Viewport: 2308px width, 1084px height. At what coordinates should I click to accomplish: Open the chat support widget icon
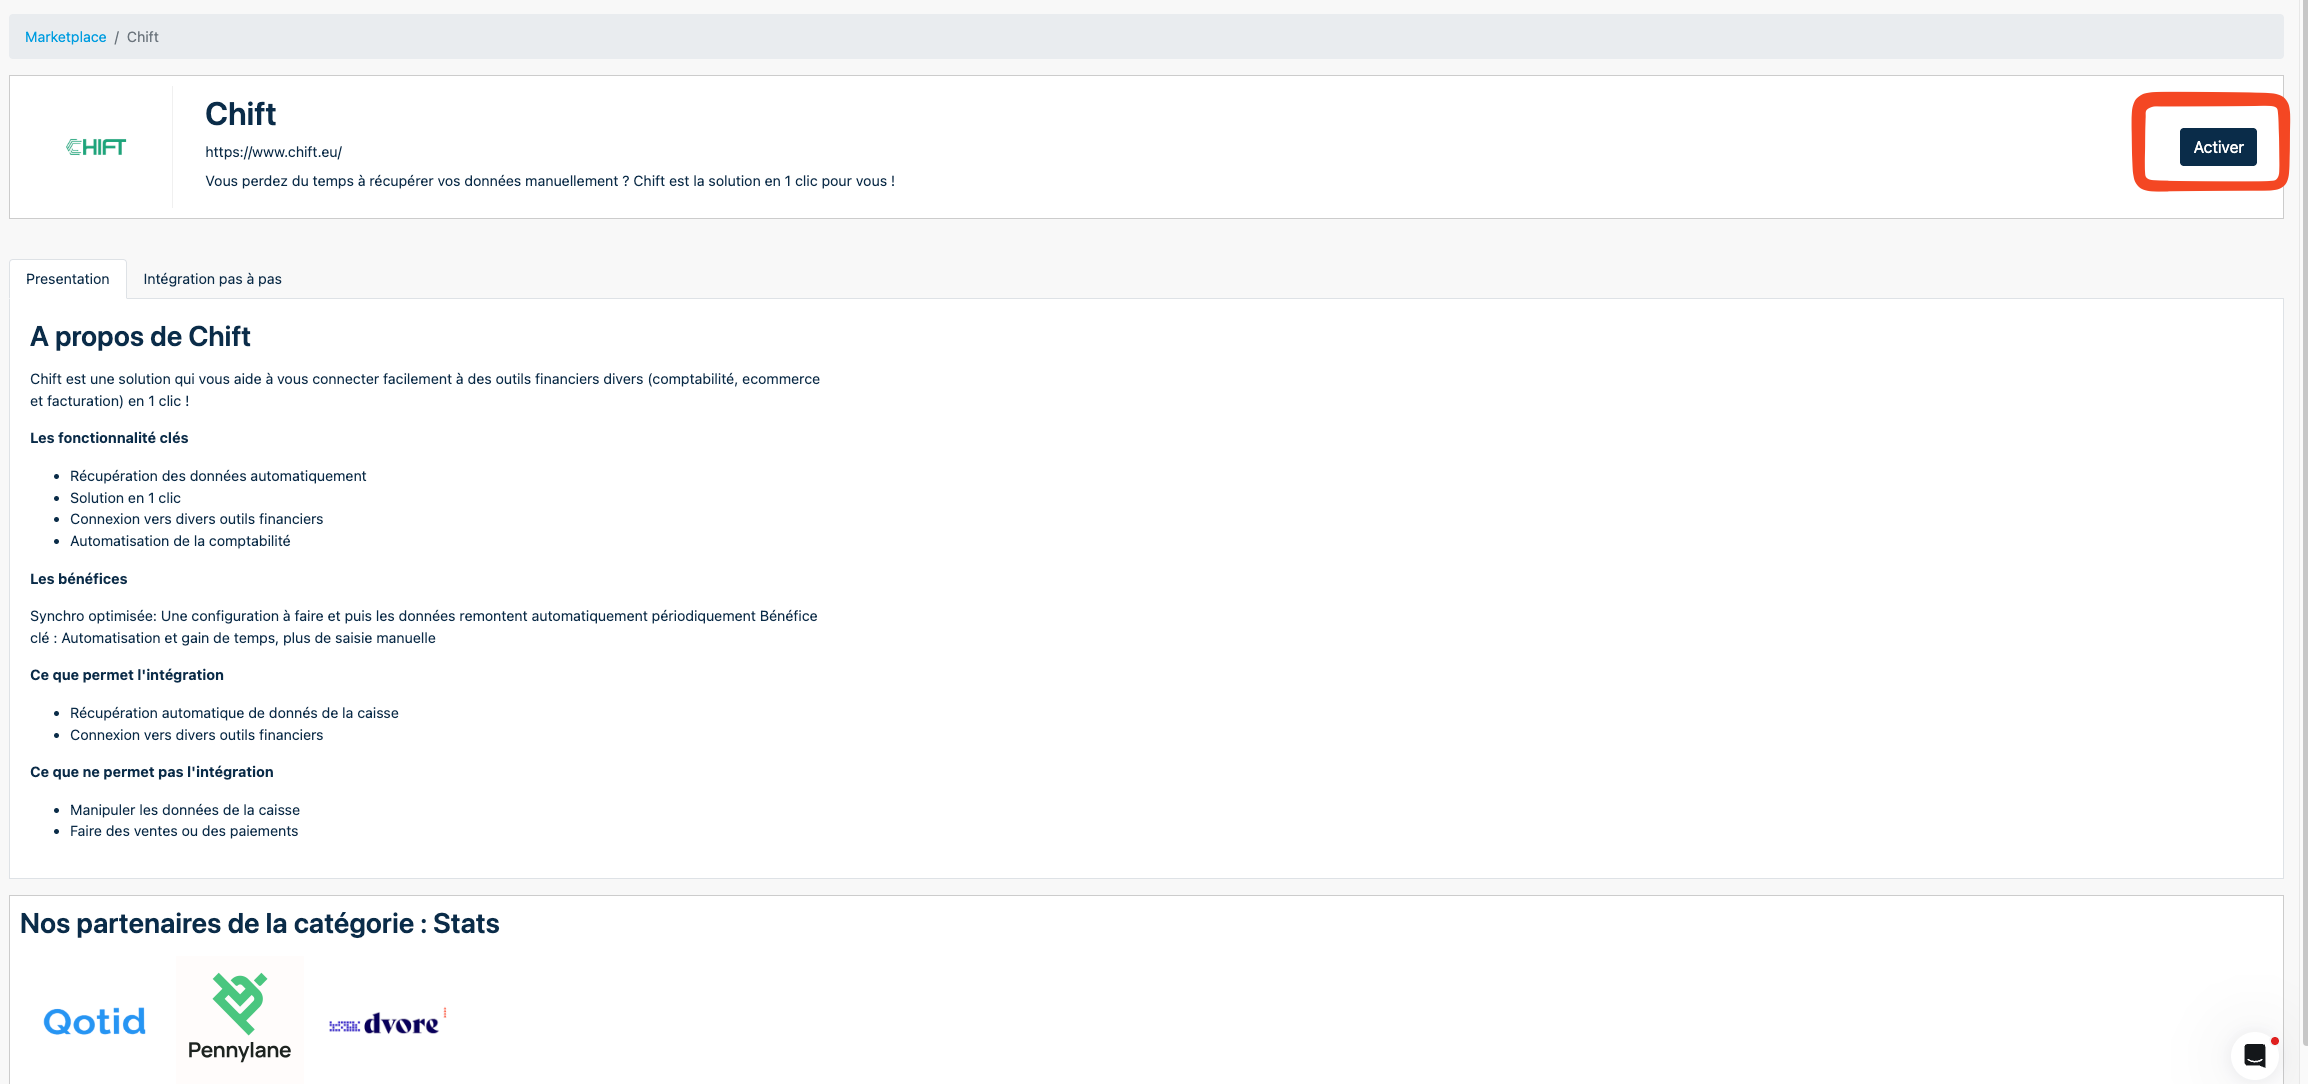2254,1055
